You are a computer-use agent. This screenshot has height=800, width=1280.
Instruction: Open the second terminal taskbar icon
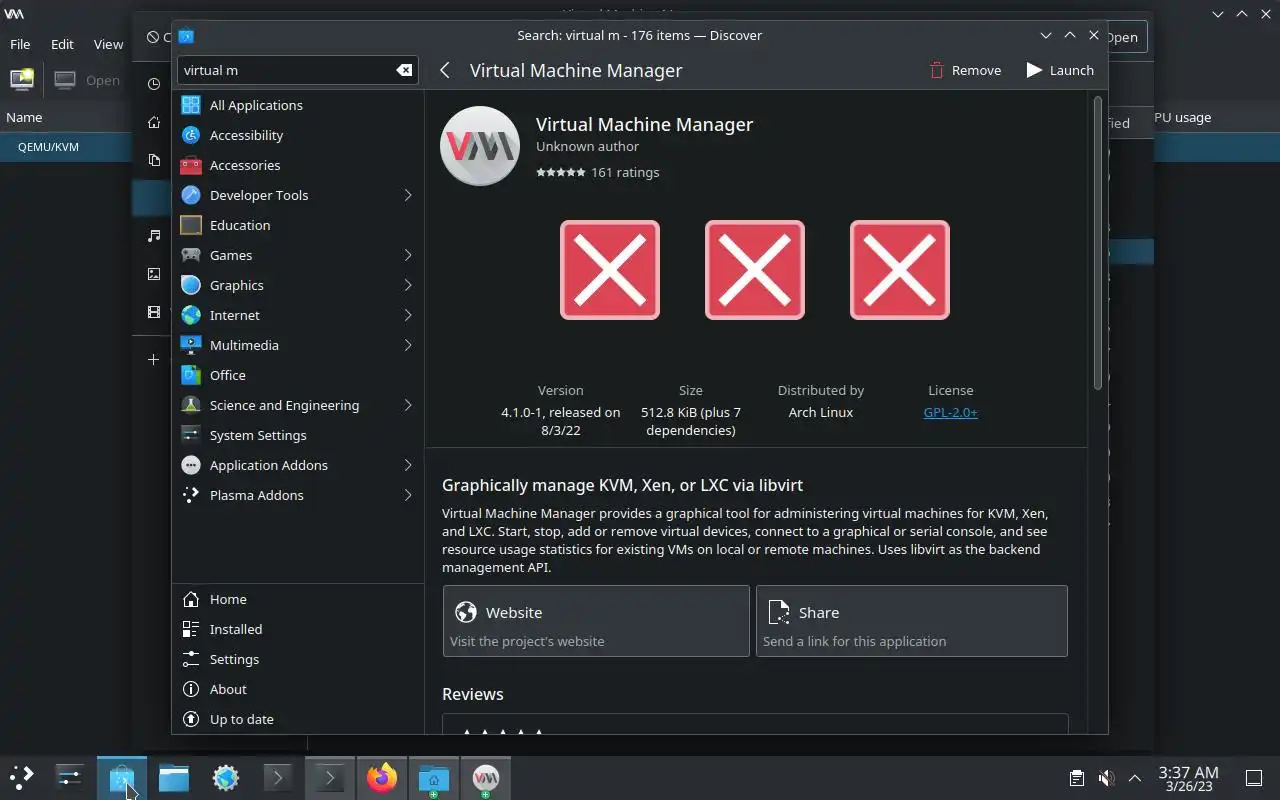(x=330, y=777)
